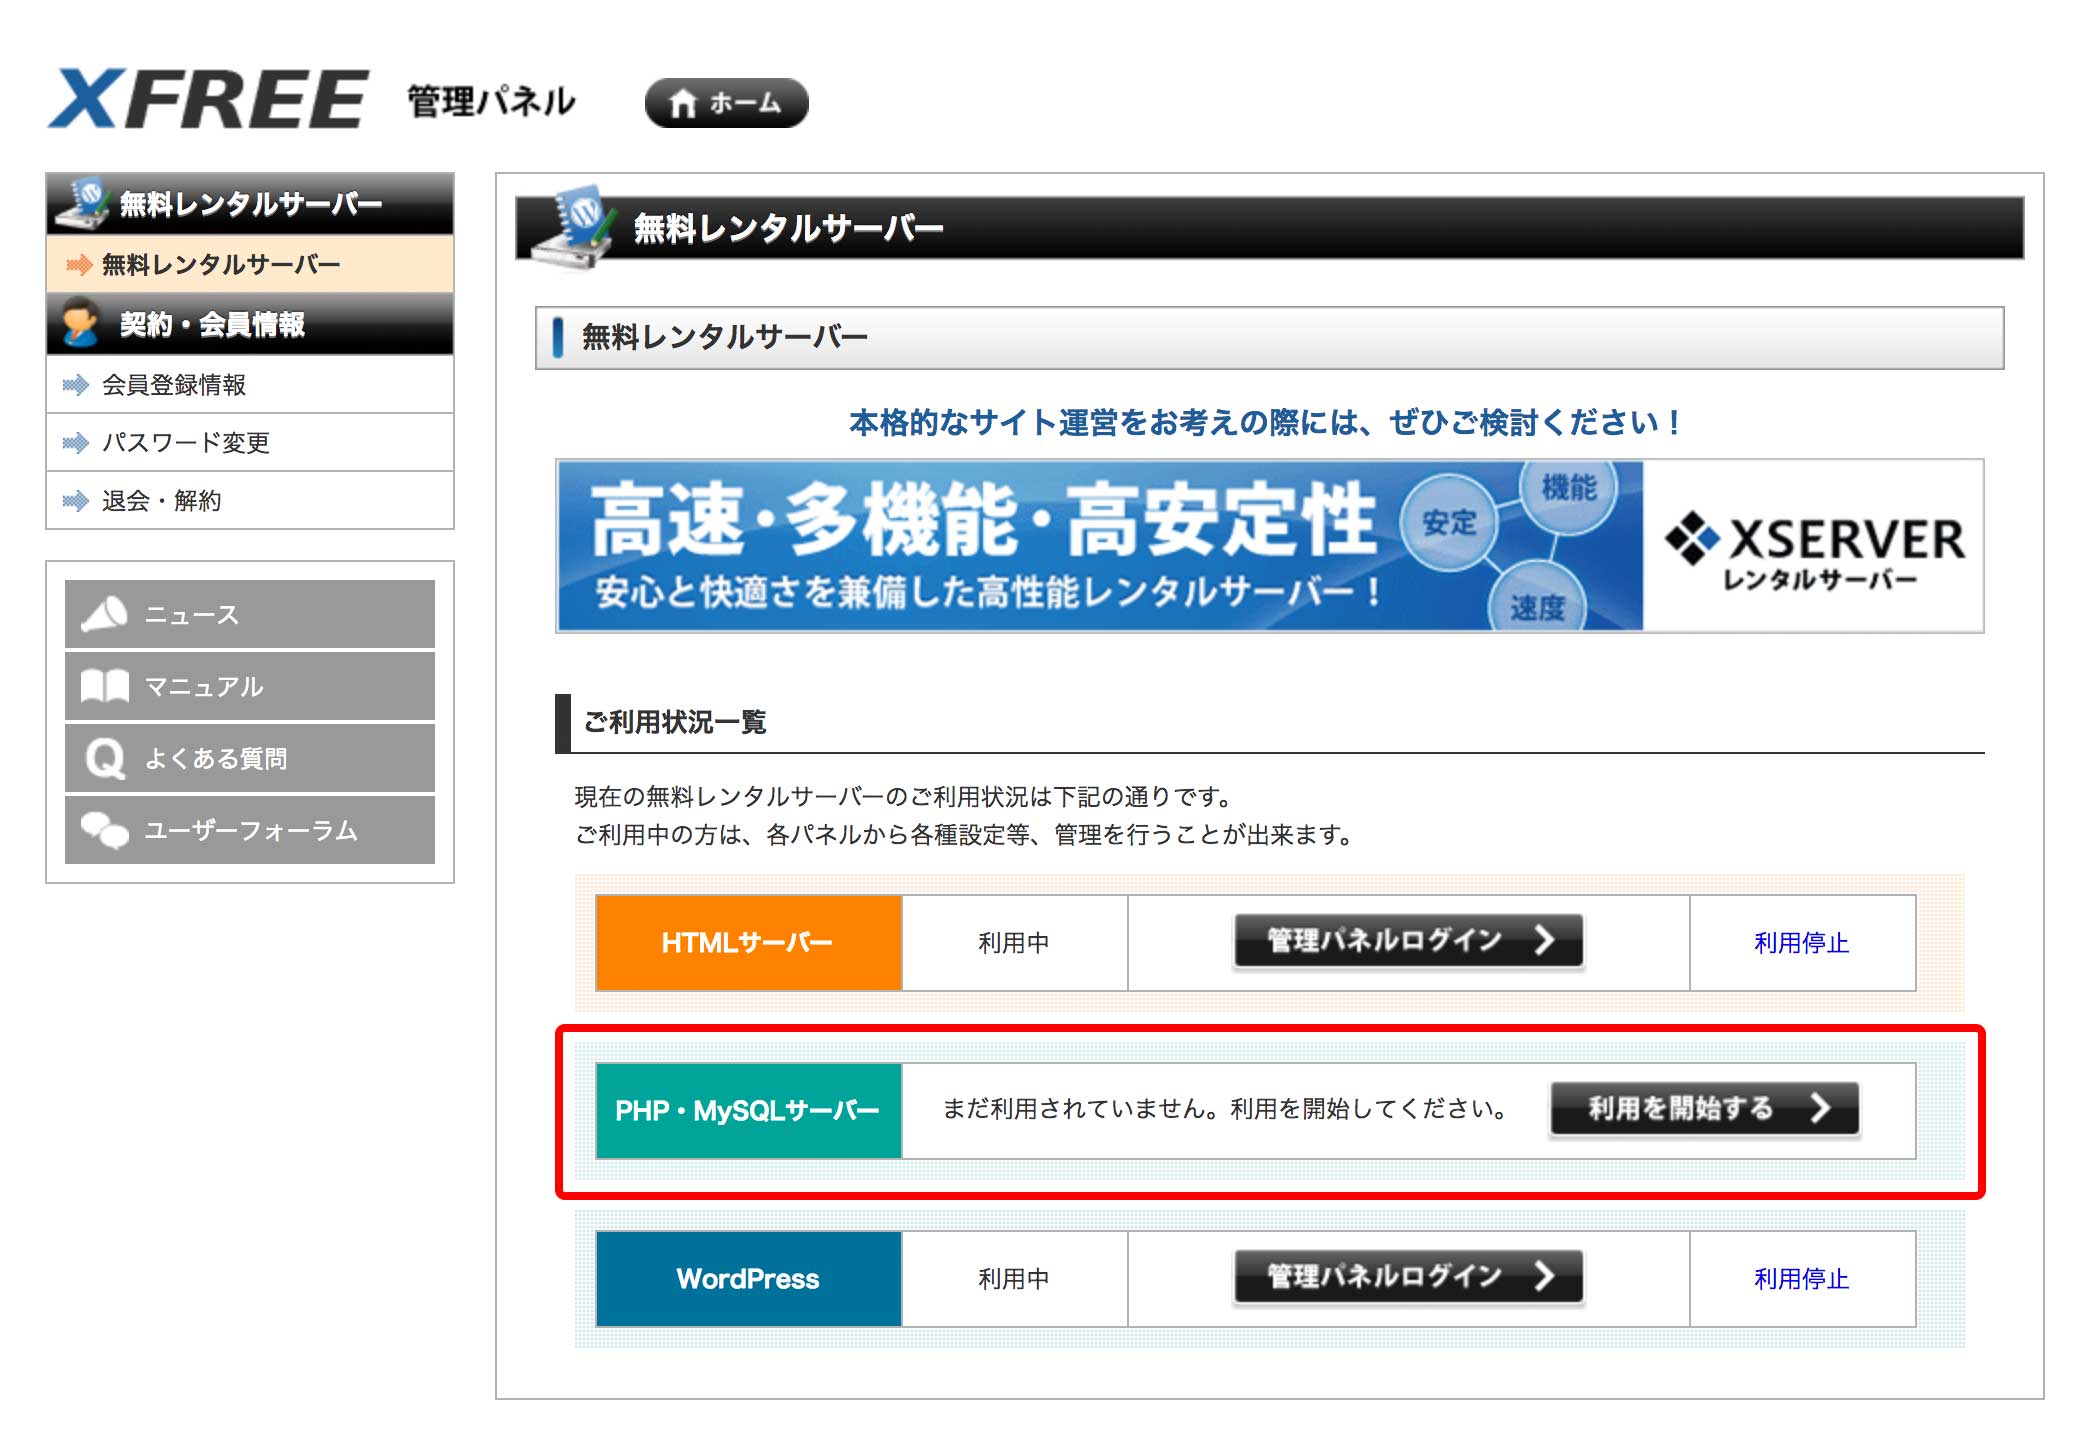Open 会員登録情報 in the sidebar

(250, 385)
